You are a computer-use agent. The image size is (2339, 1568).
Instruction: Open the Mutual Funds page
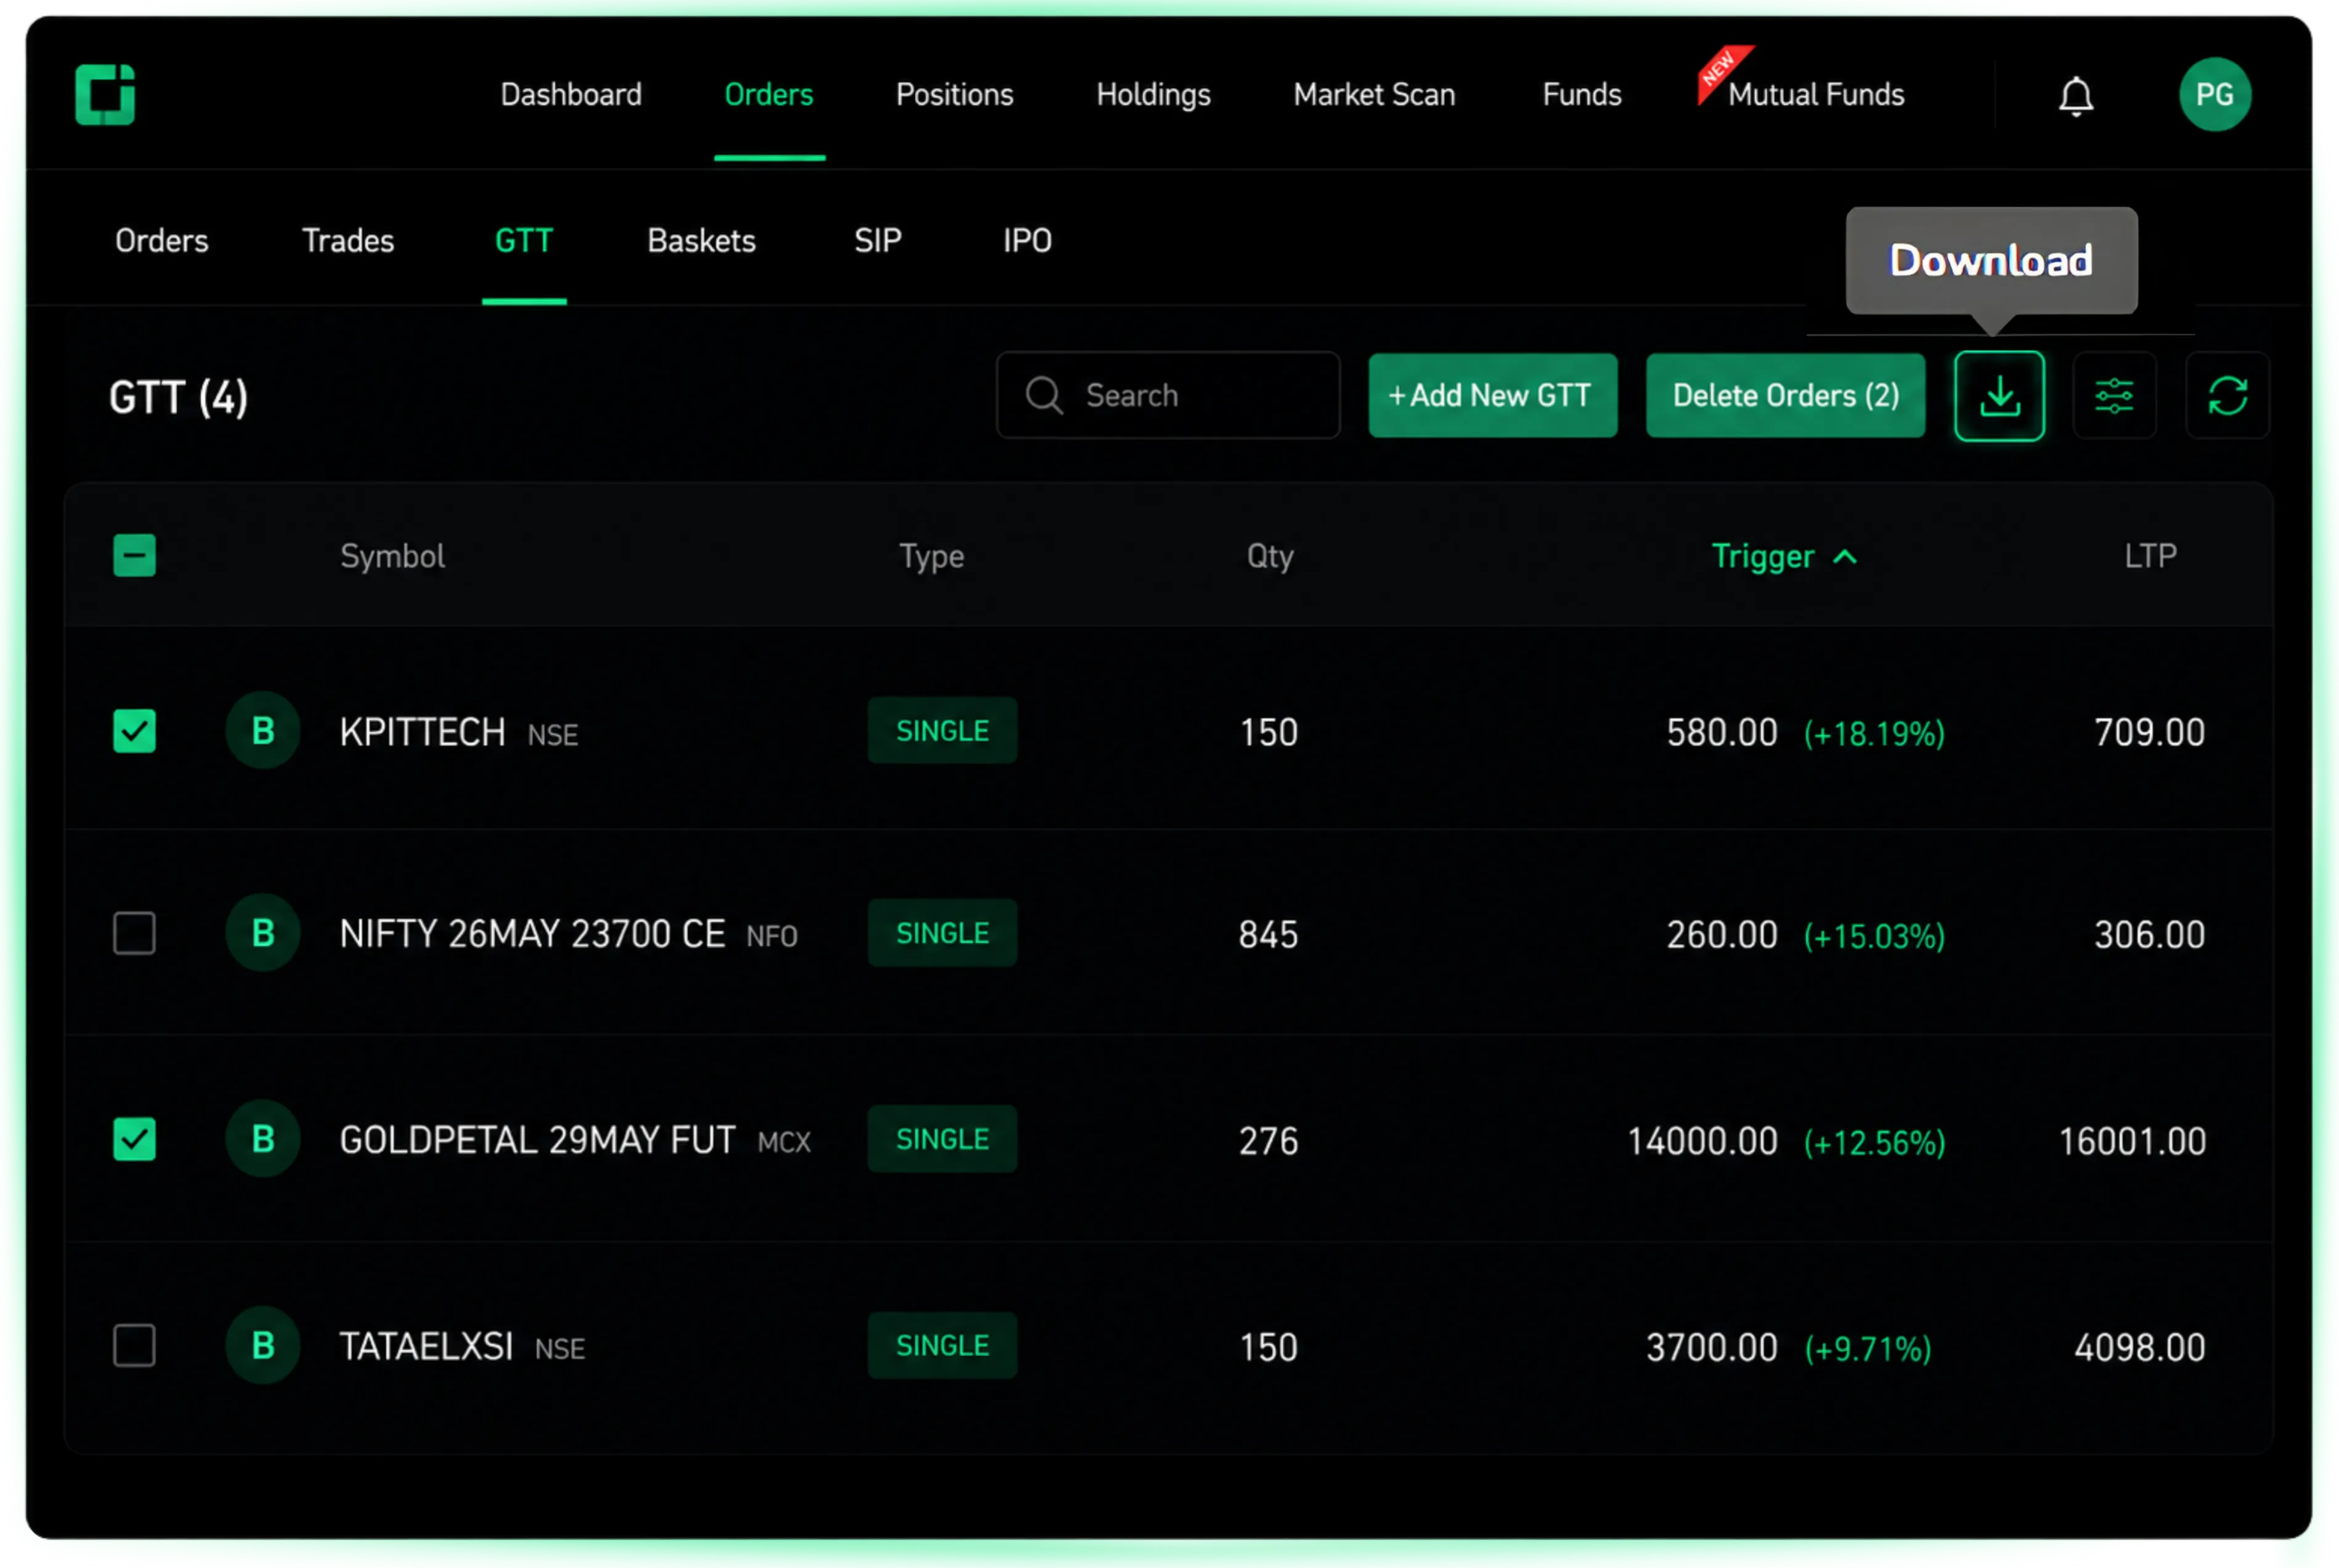[x=1816, y=95]
